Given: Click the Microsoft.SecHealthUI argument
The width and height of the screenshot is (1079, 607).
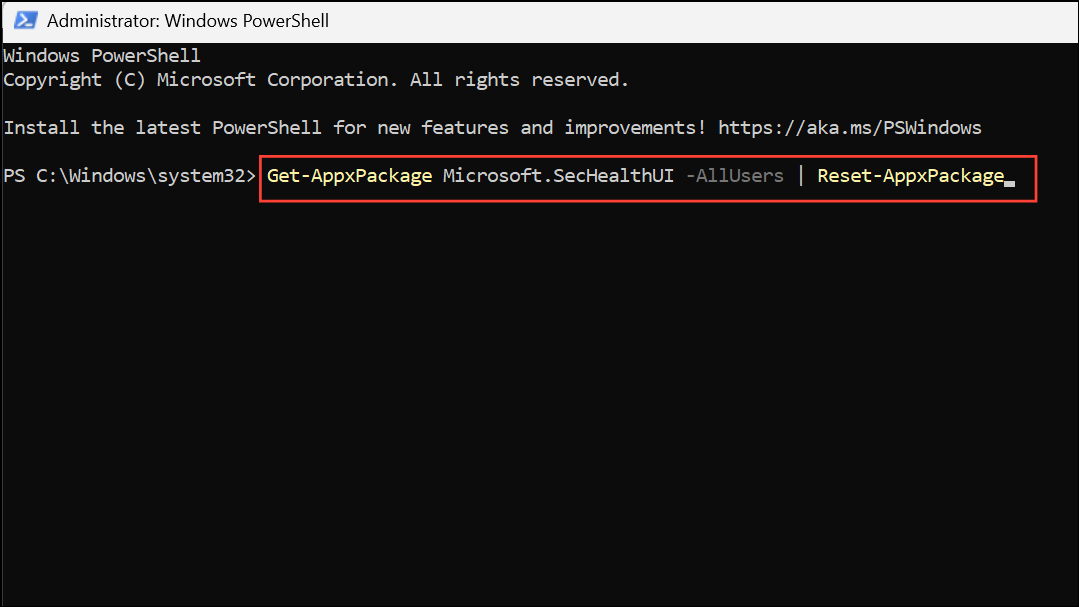Looking at the screenshot, I should pos(558,176).
